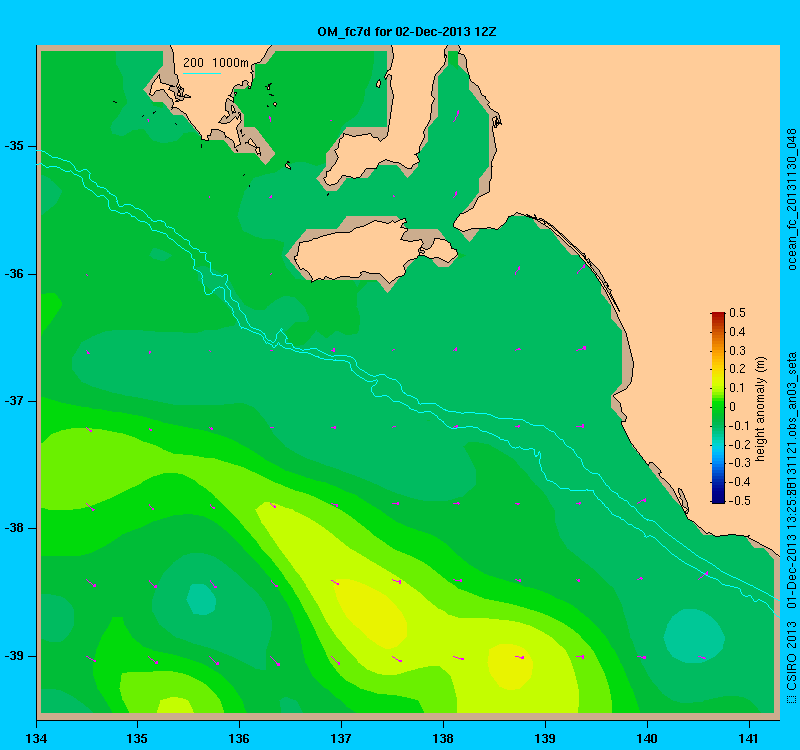Viewport: 800px width, 750px height.
Task: Click the cyan sample line under the isobath legend
Action: pos(202,73)
